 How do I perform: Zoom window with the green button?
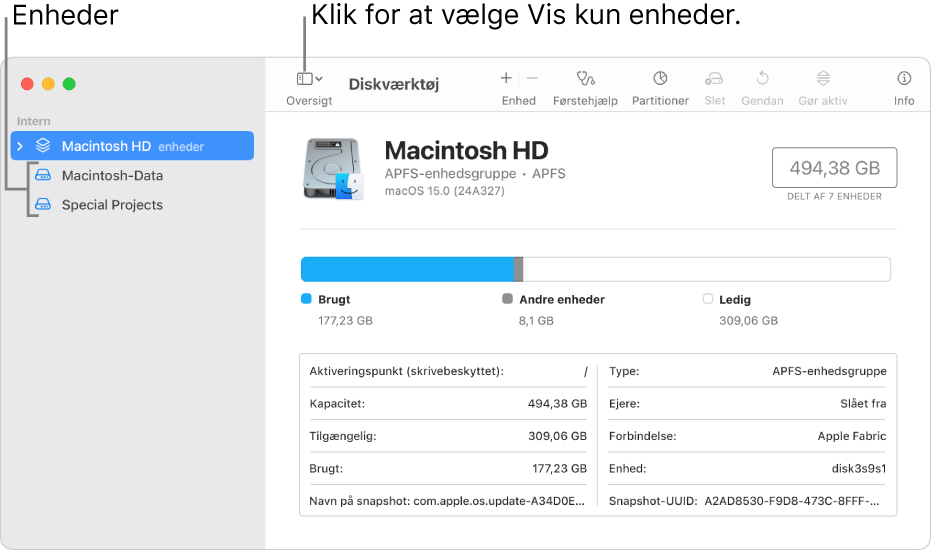pos(69,84)
